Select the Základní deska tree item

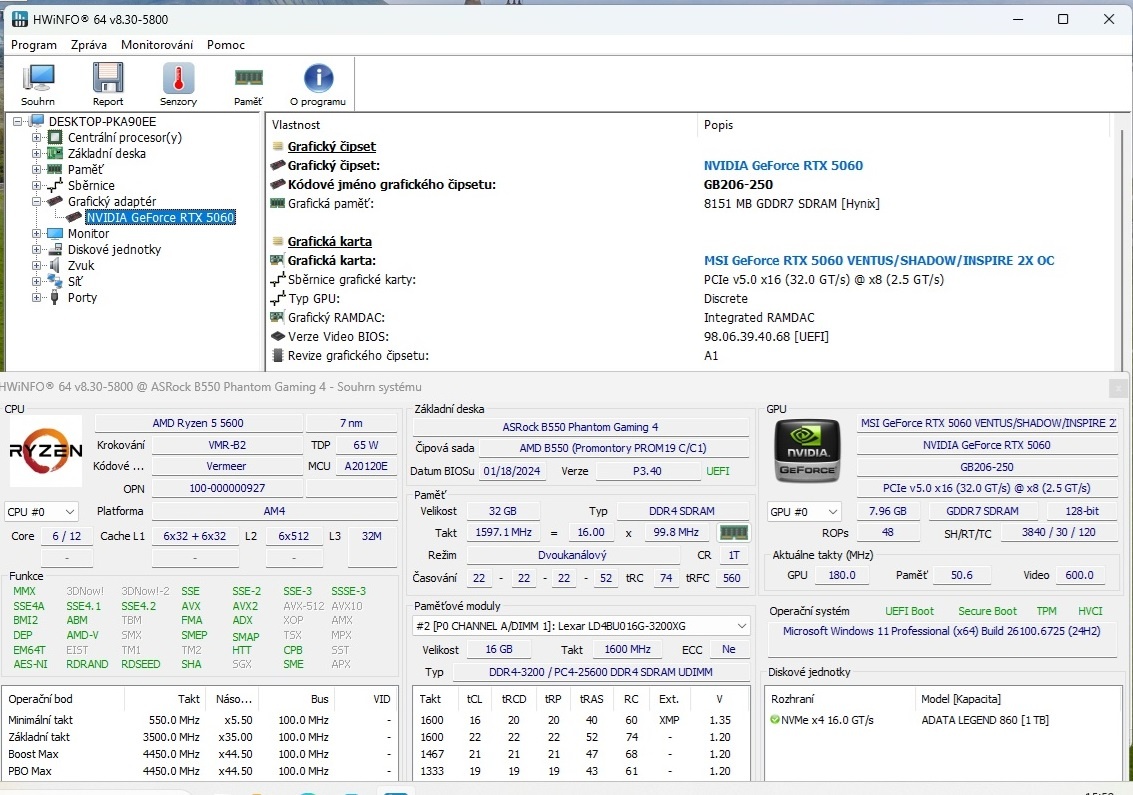[106, 154]
